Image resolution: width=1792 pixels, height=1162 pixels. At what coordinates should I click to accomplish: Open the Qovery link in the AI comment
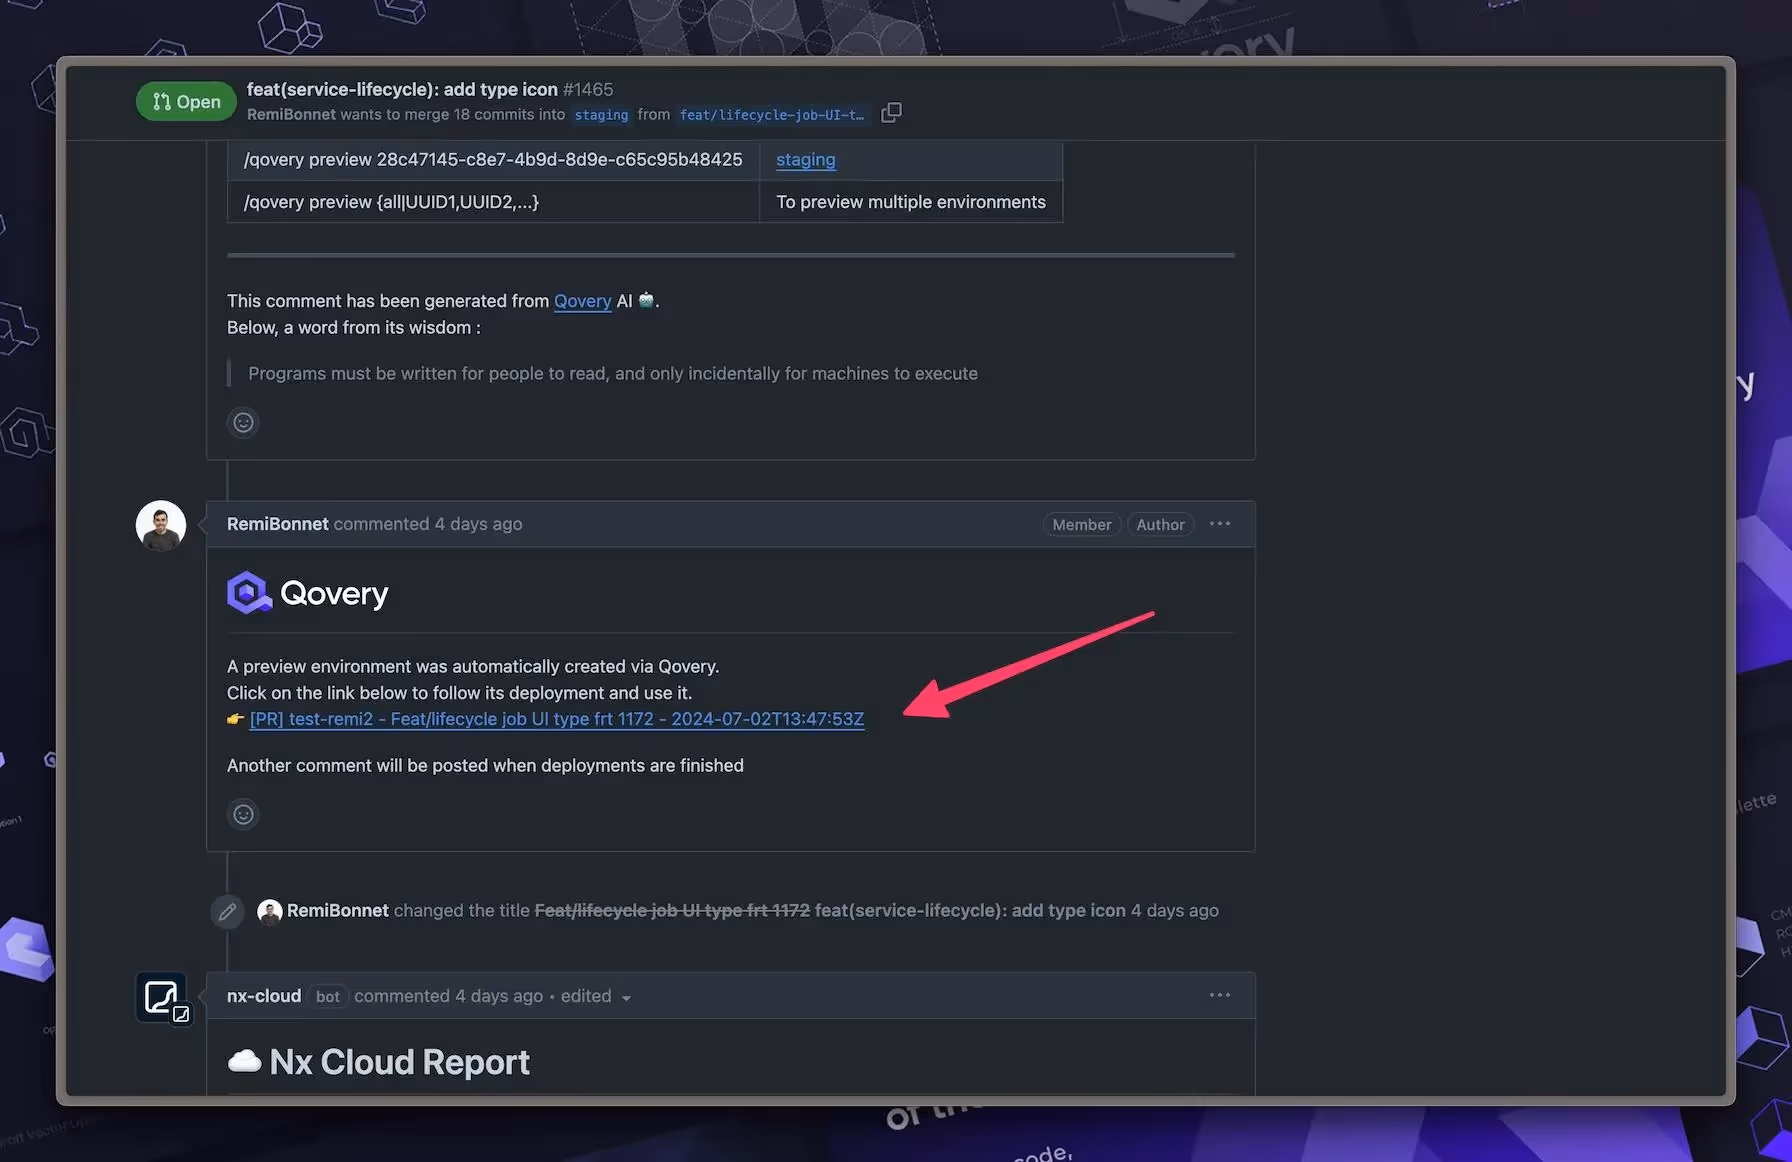coord(582,301)
